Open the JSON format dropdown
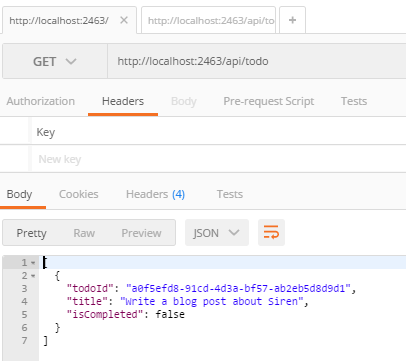 point(217,233)
